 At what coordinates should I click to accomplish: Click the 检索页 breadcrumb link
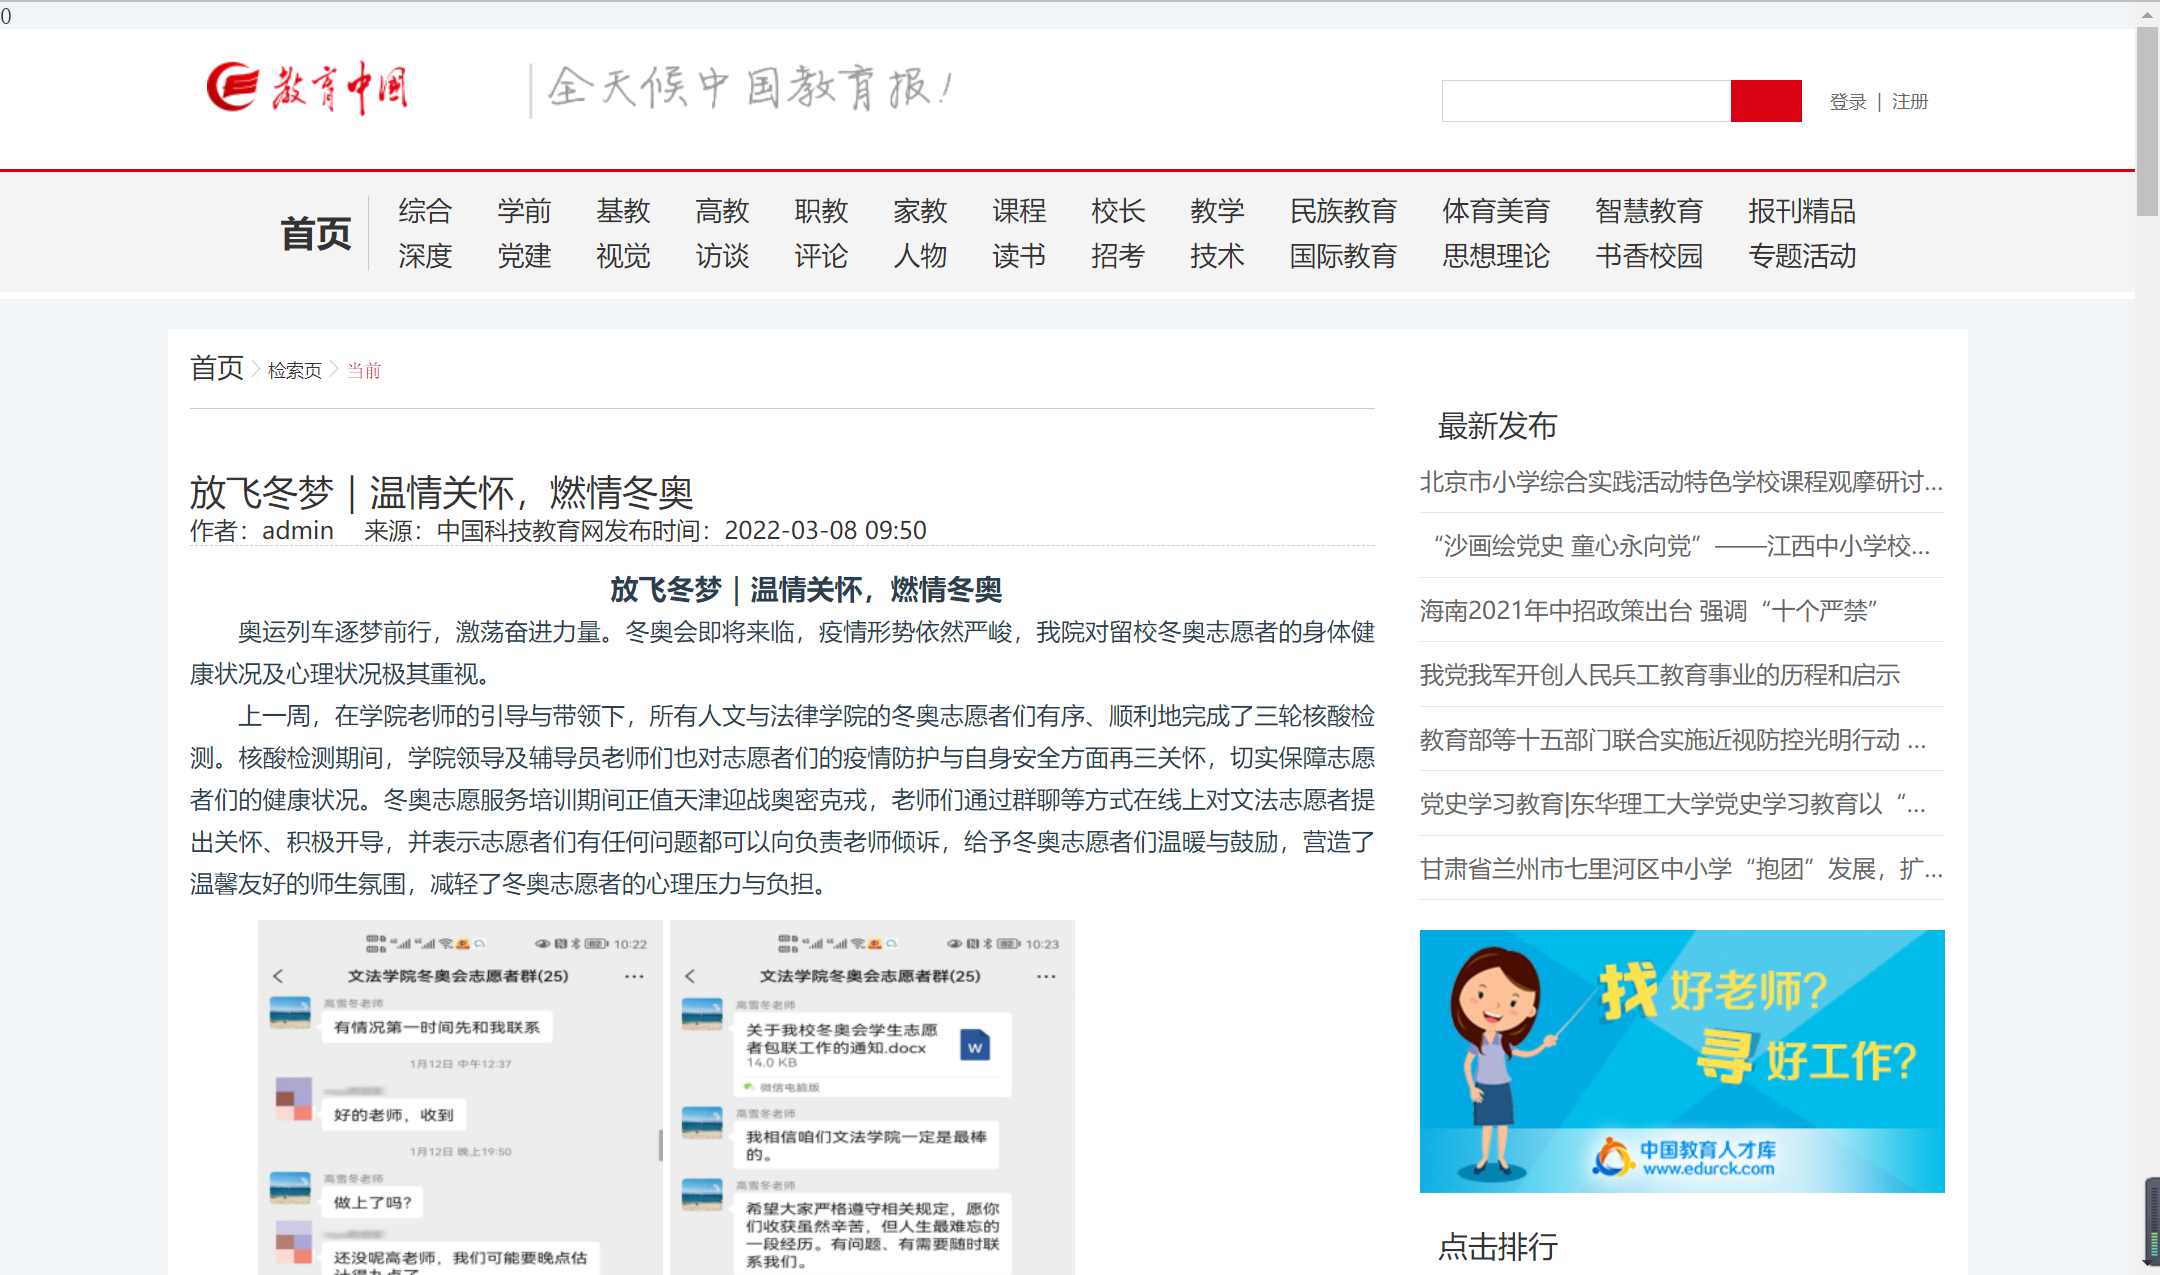(294, 371)
